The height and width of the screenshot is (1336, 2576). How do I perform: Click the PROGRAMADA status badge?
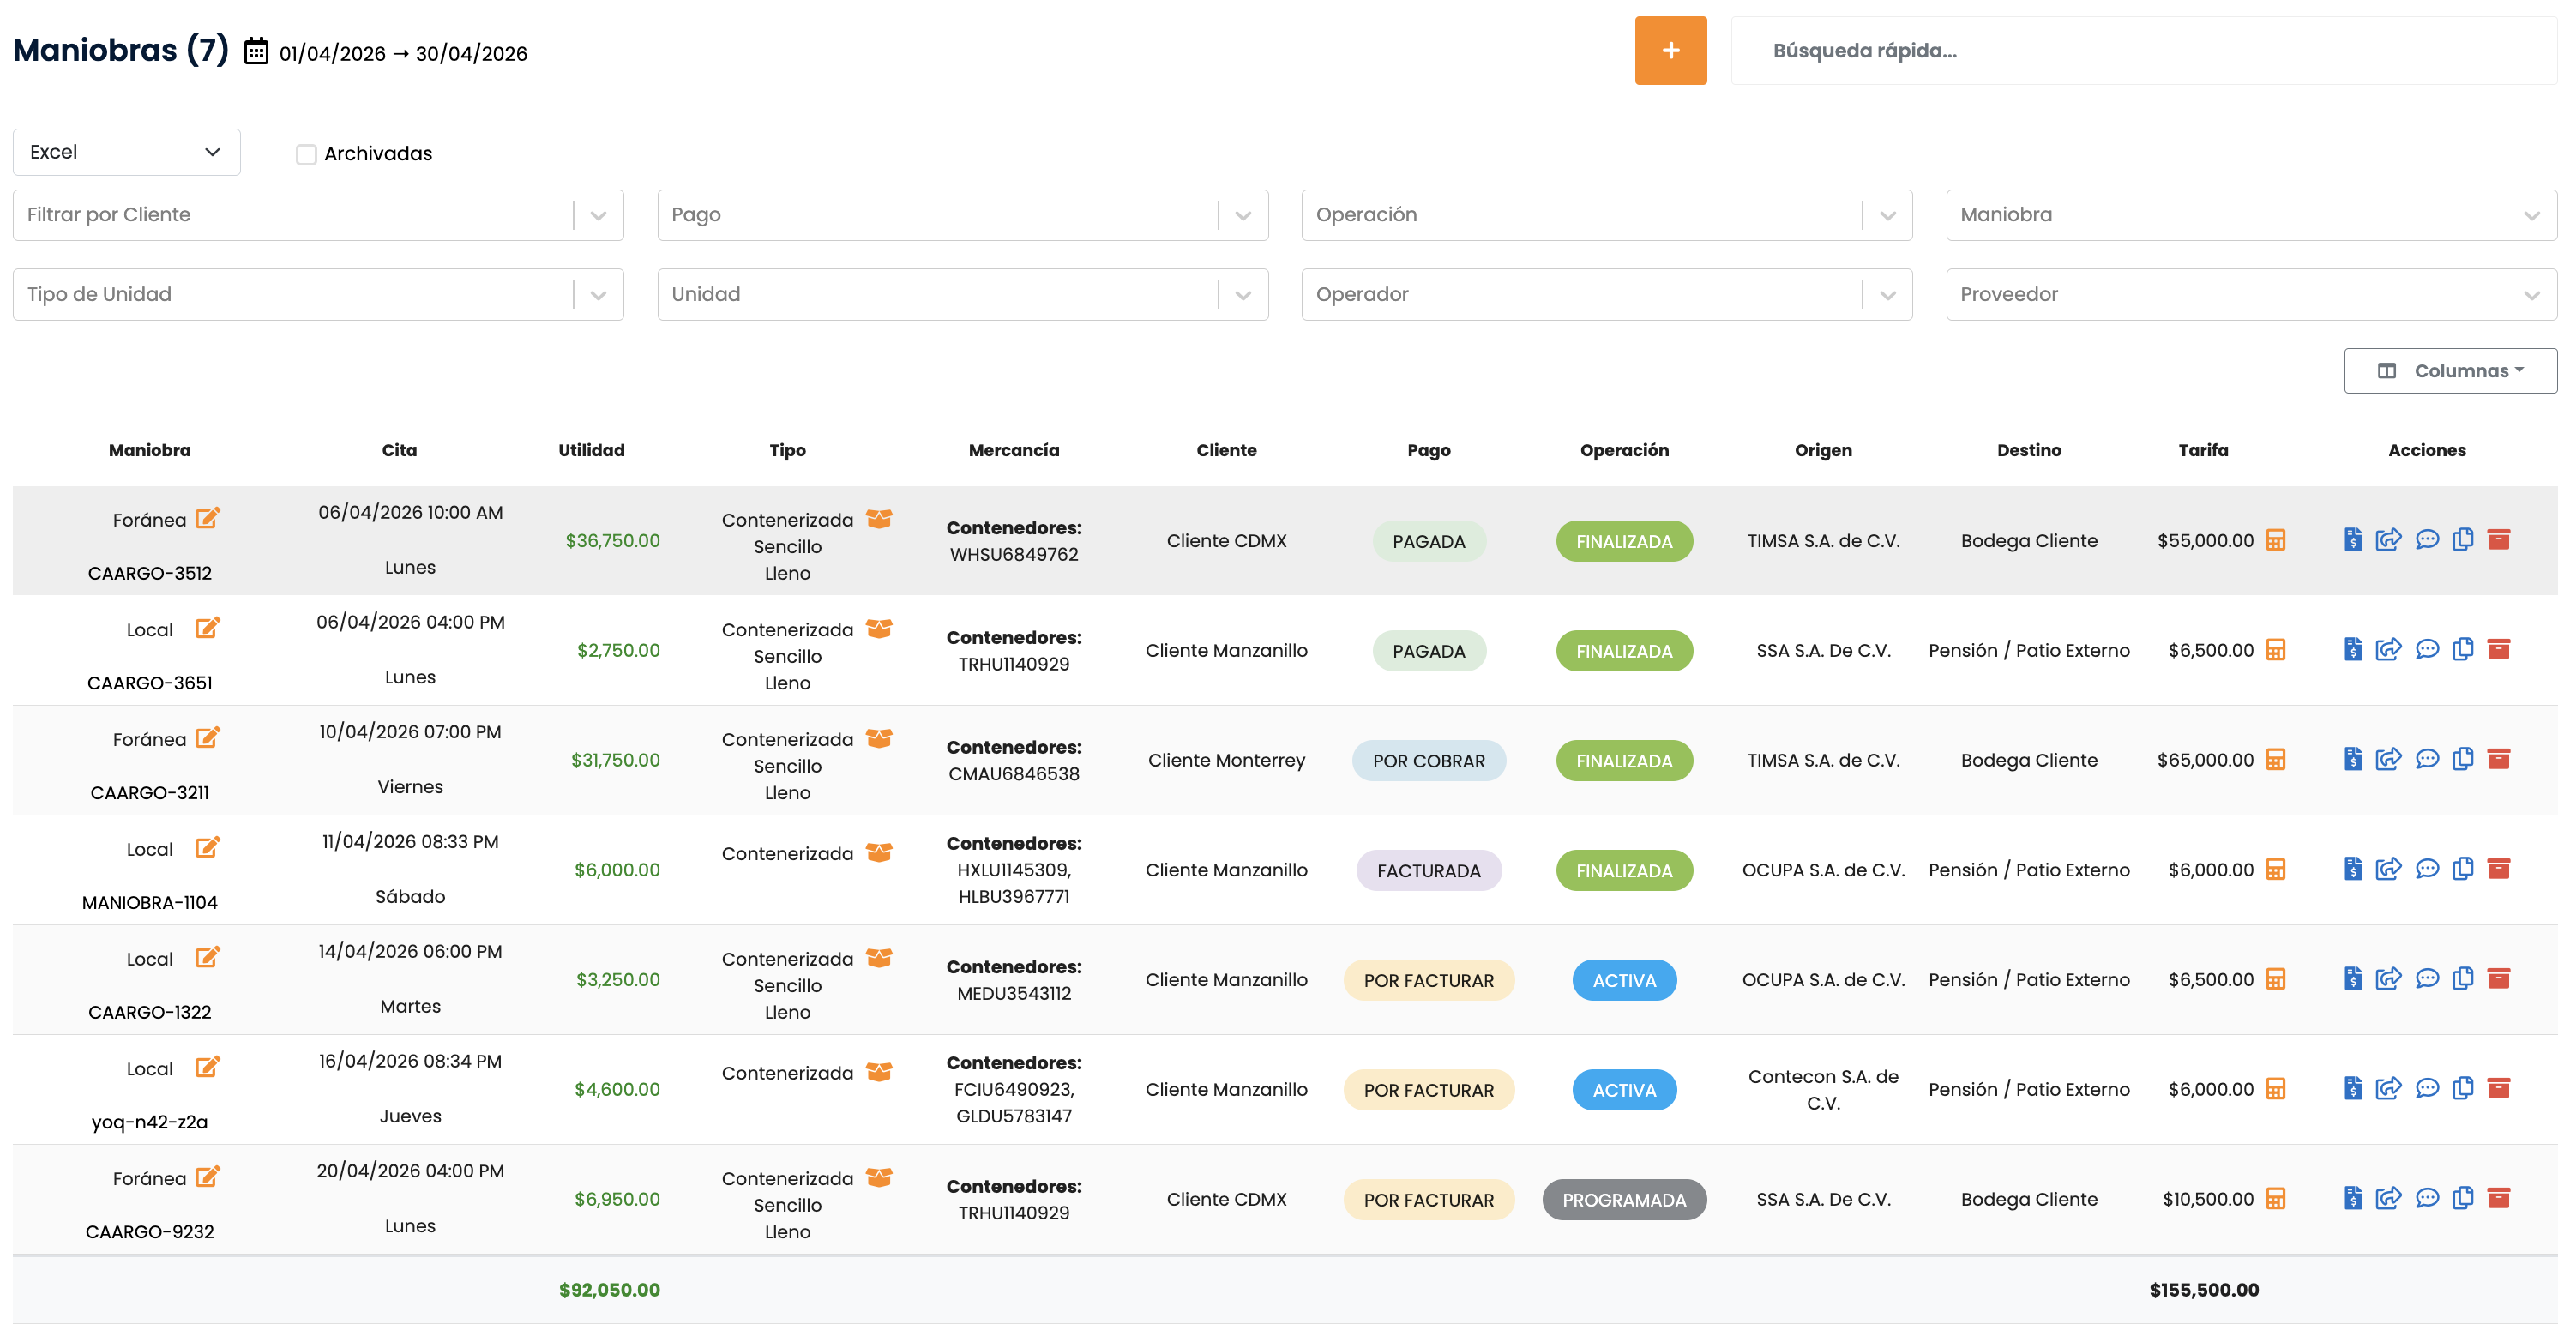click(x=1623, y=1199)
